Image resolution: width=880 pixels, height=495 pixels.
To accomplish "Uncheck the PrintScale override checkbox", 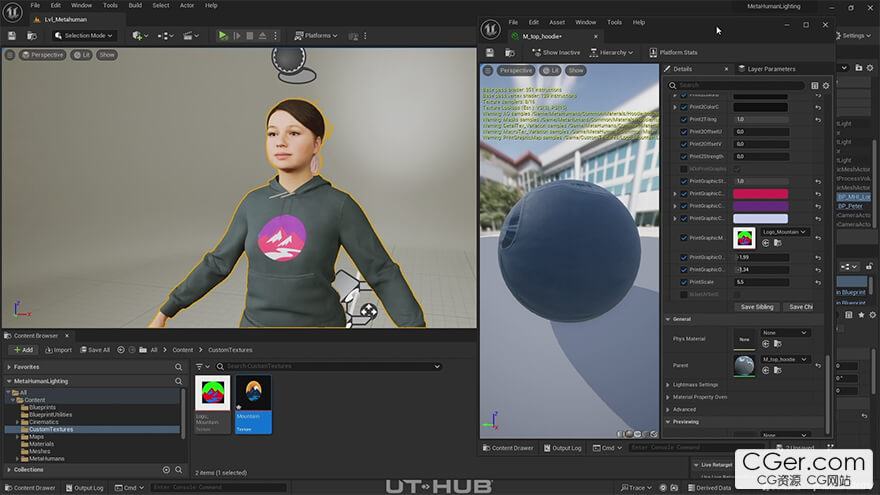I will point(684,282).
